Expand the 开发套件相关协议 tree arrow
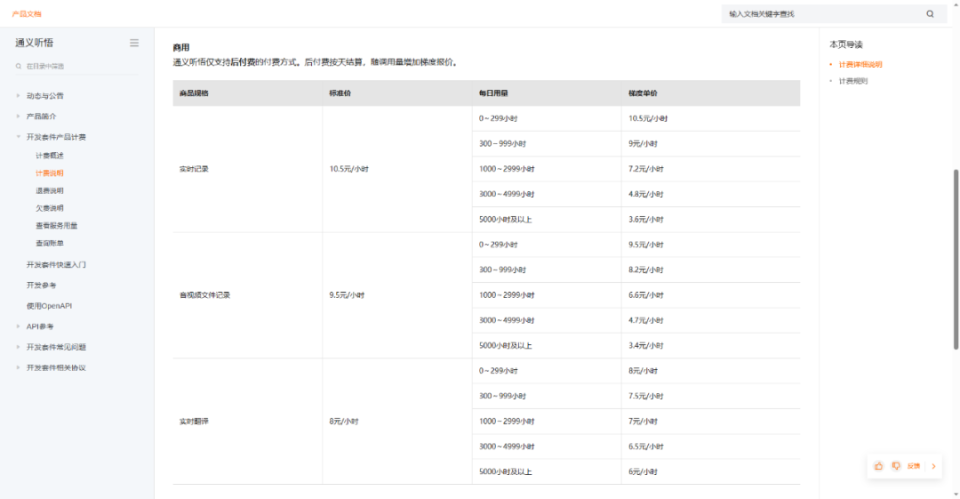960x499 pixels. tap(18, 367)
